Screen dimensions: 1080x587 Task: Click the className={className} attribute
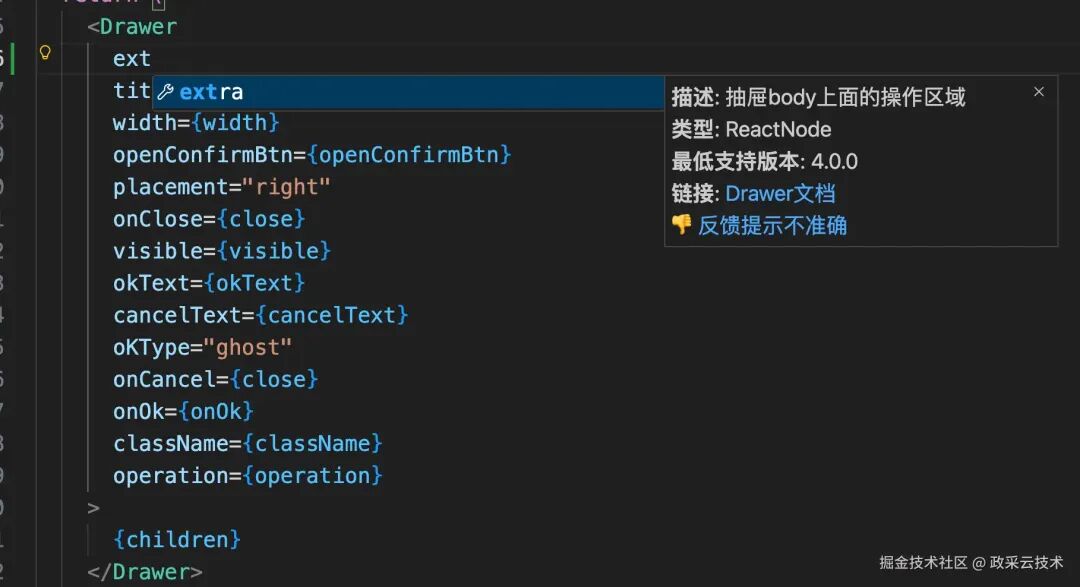coord(246,443)
